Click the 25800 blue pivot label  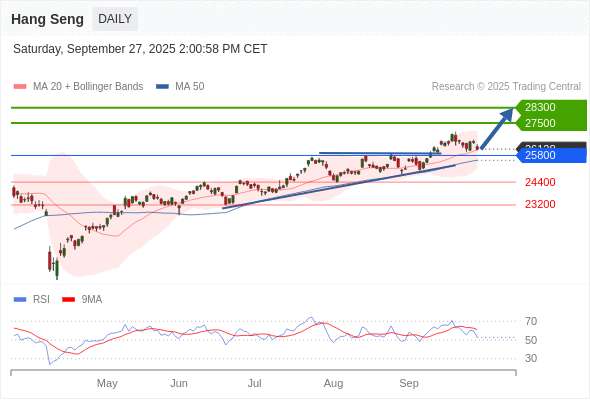coord(551,155)
